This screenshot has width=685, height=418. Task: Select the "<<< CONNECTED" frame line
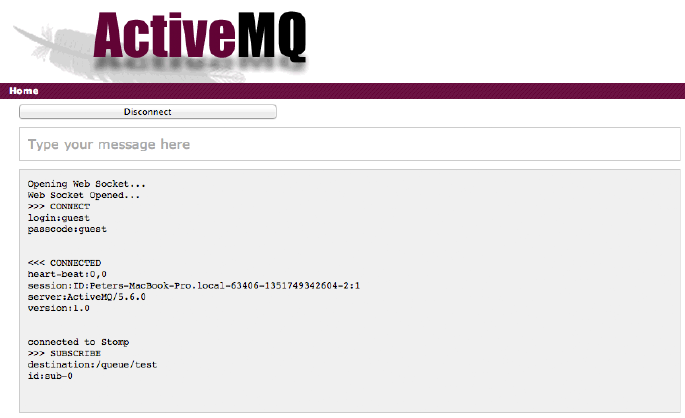tap(64, 263)
